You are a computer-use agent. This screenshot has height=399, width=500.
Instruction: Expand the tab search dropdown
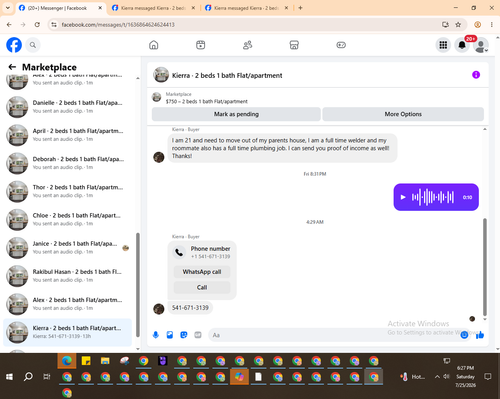coord(8,8)
